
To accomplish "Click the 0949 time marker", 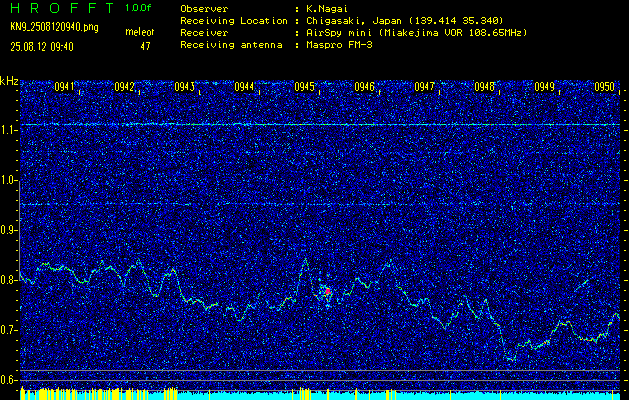I will pos(544,87).
